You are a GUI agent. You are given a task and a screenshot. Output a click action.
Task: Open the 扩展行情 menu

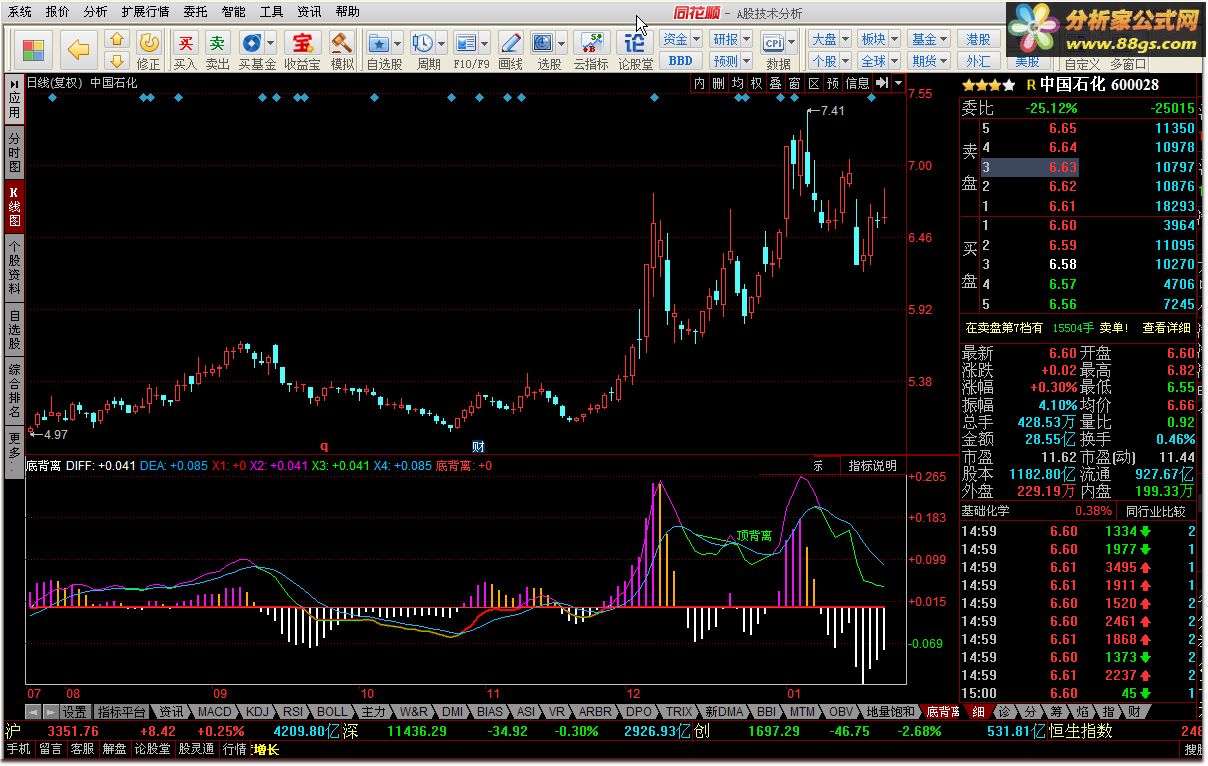pyautogui.click(x=145, y=12)
